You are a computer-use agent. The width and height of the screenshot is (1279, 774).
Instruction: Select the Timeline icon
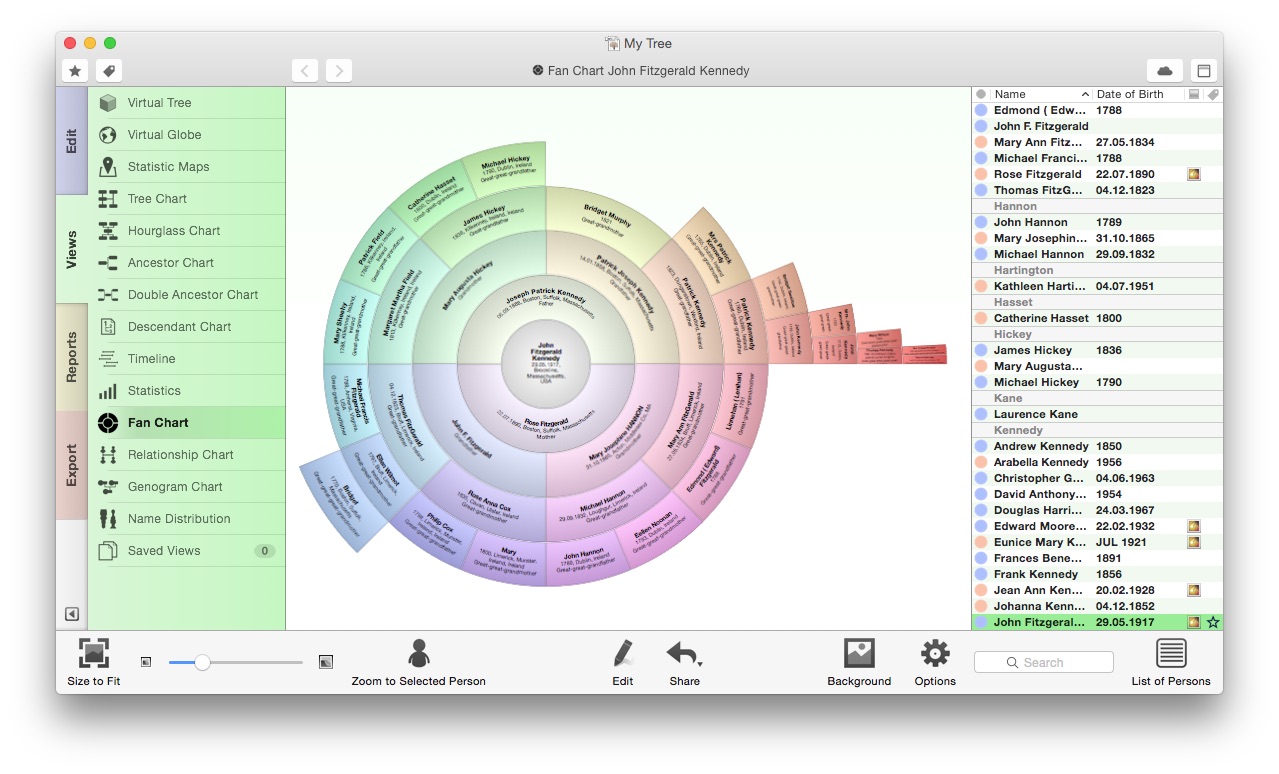click(x=108, y=359)
